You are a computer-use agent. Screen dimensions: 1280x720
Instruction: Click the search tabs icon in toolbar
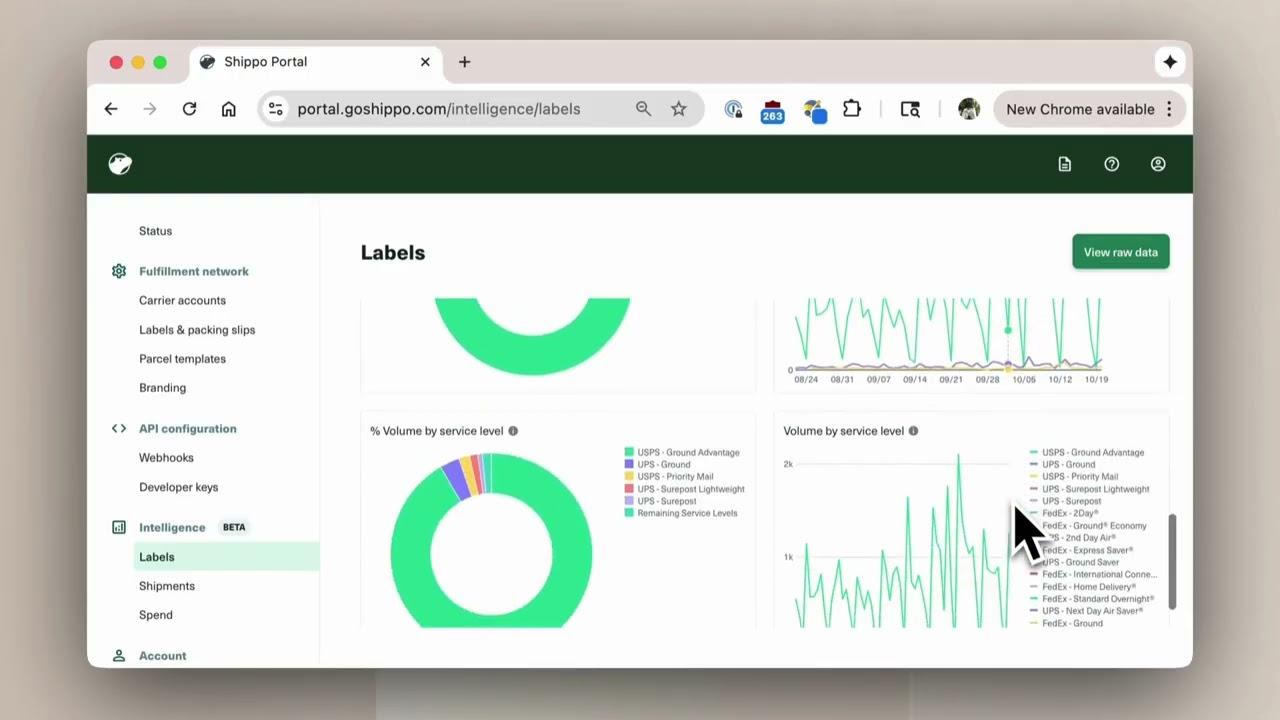[910, 109]
